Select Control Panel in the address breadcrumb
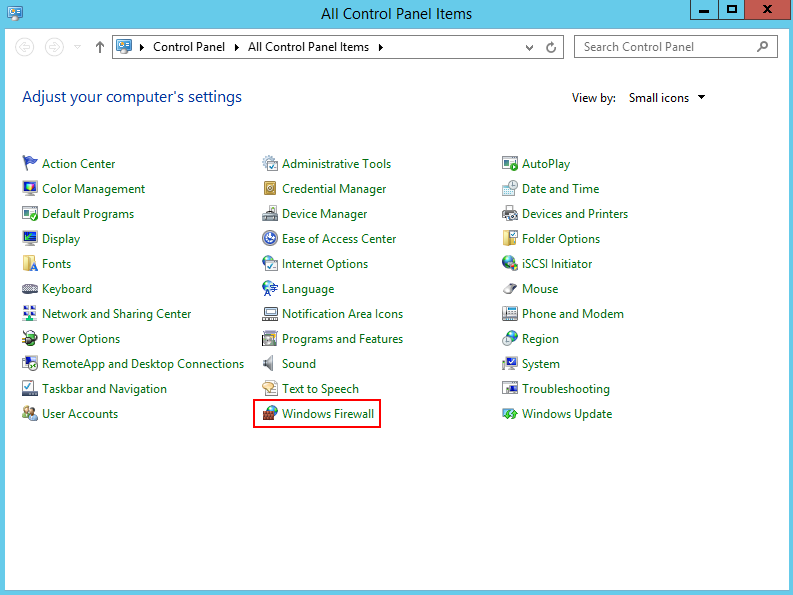Viewport: 793px width, 595px height. tap(189, 47)
